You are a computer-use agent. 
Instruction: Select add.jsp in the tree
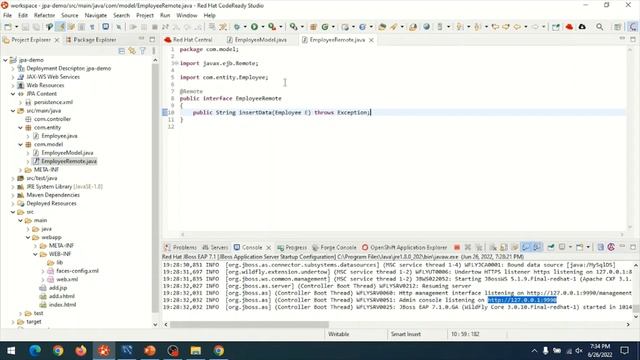(x=58, y=288)
